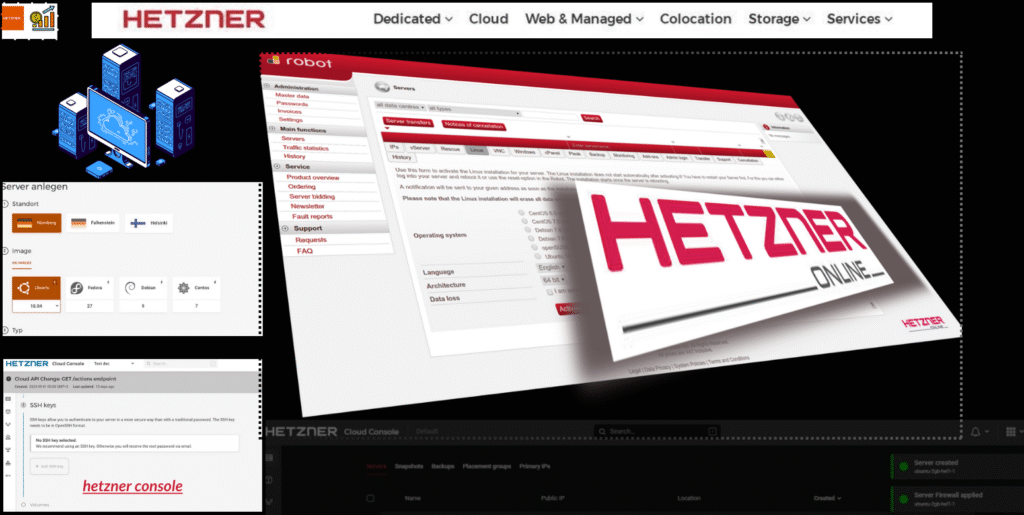
Task: Click the Notices of cancellation button
Action: tap(473, 125)
